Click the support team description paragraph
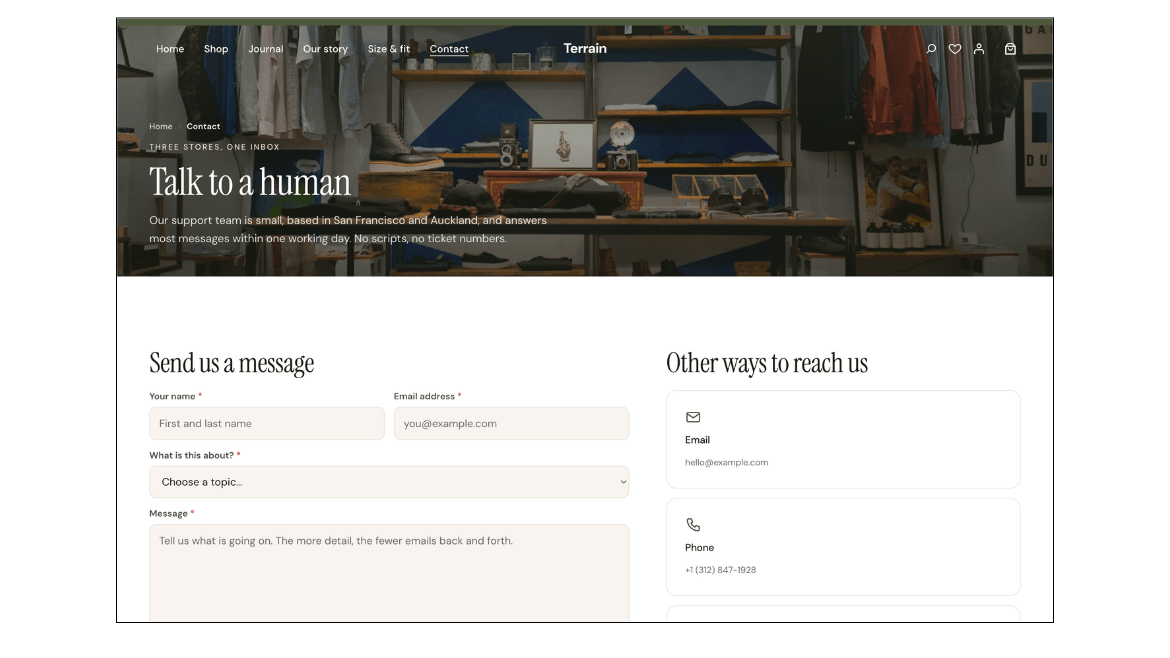 tap(348, 230)
